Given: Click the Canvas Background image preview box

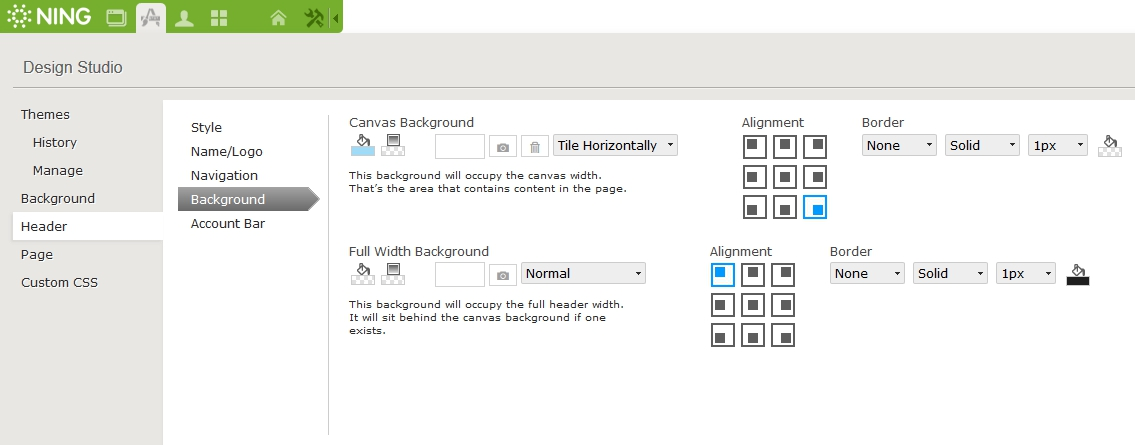Looking at the screenshot, I should [x=460, y=146].
